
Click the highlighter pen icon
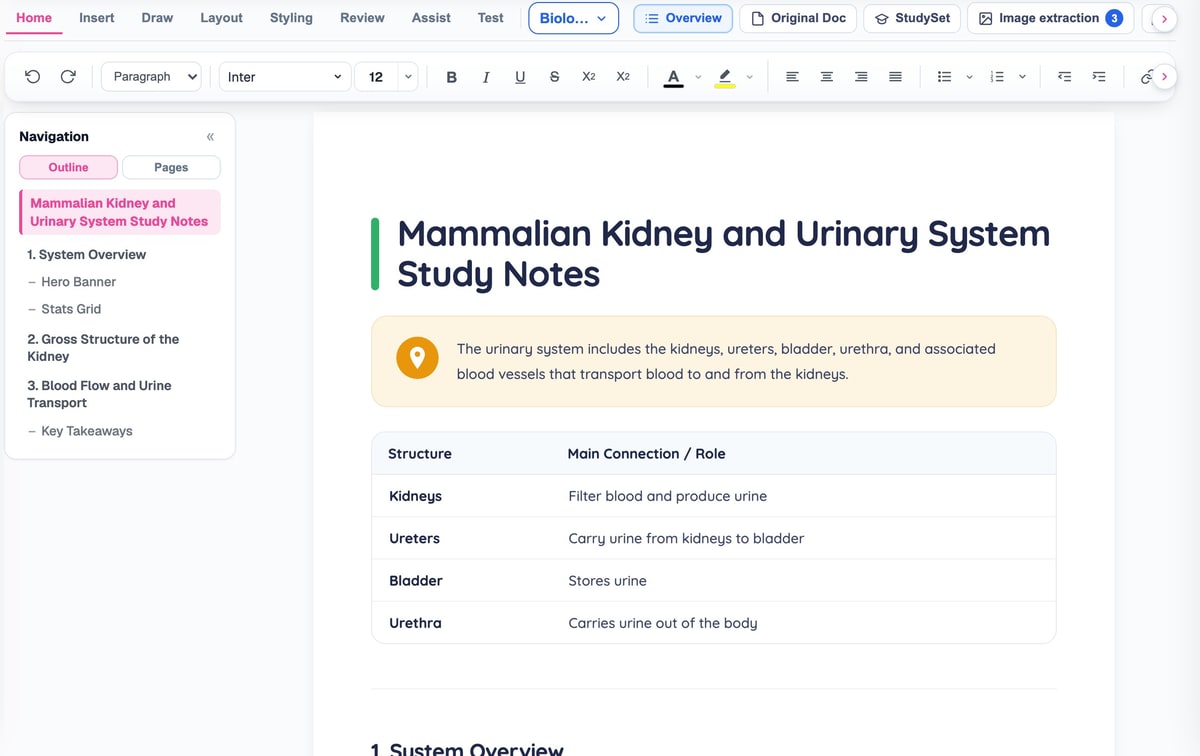click(x=725, y=77)
